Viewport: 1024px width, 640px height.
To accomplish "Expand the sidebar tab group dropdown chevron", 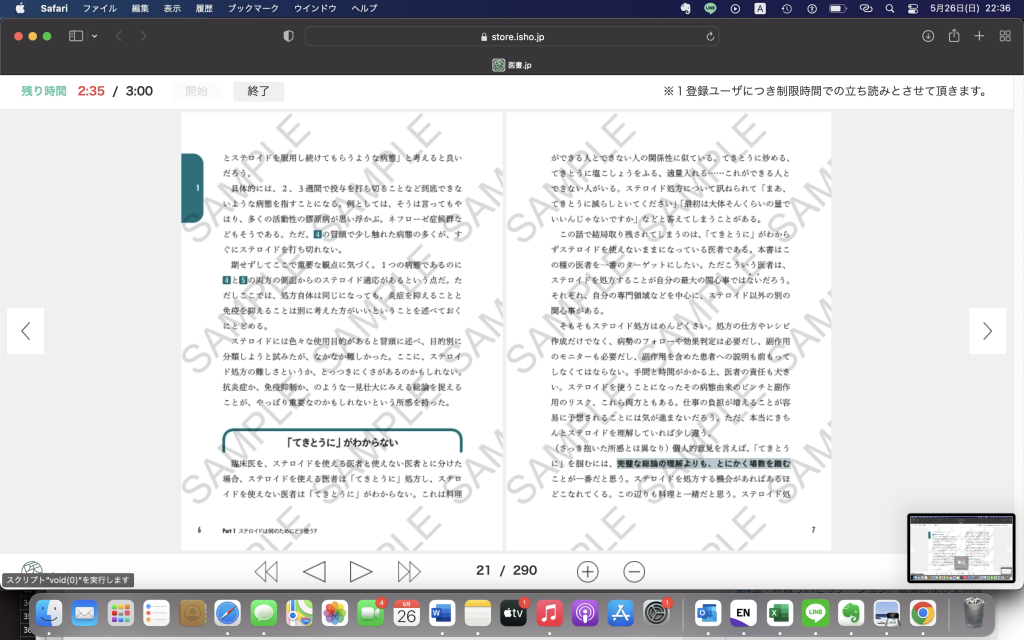I will click(x=95, y=36).
